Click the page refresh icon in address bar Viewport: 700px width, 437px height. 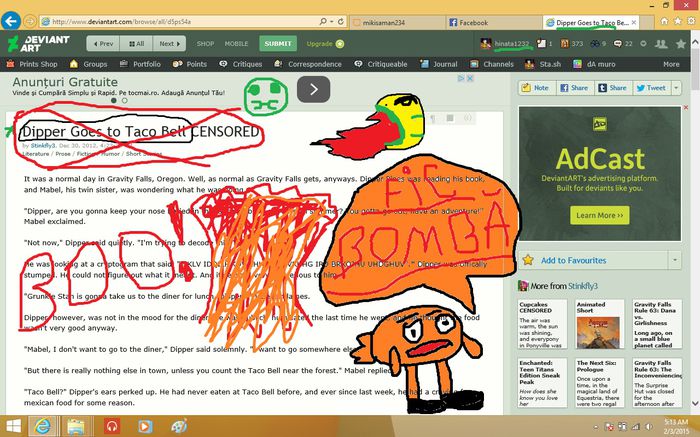coord(341,21)
